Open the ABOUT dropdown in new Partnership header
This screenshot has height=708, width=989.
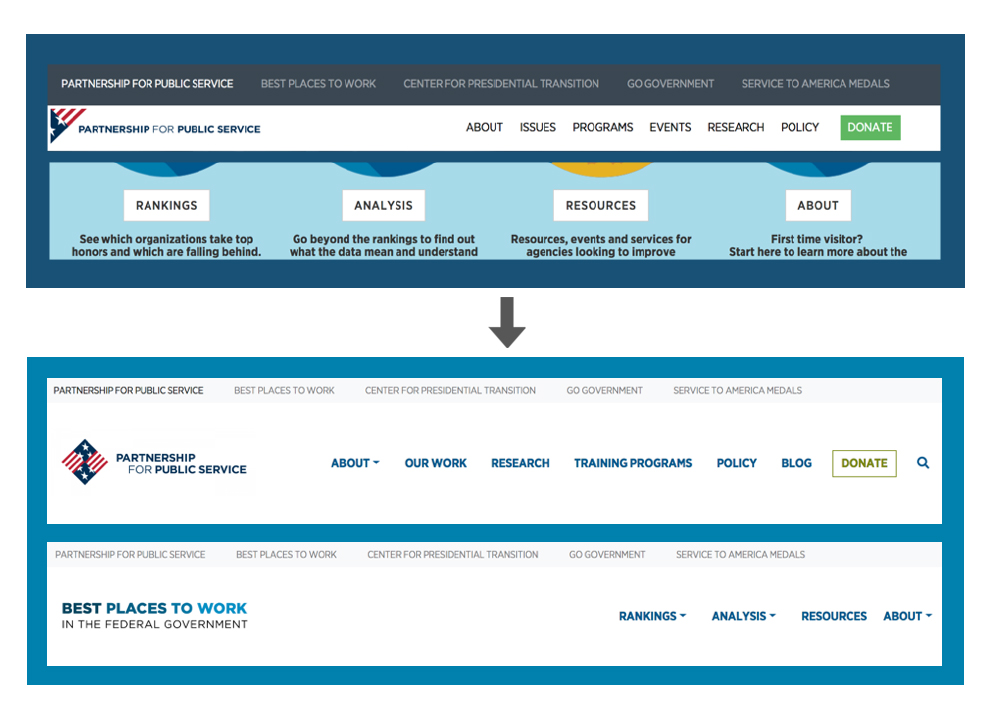coord(355,463)
